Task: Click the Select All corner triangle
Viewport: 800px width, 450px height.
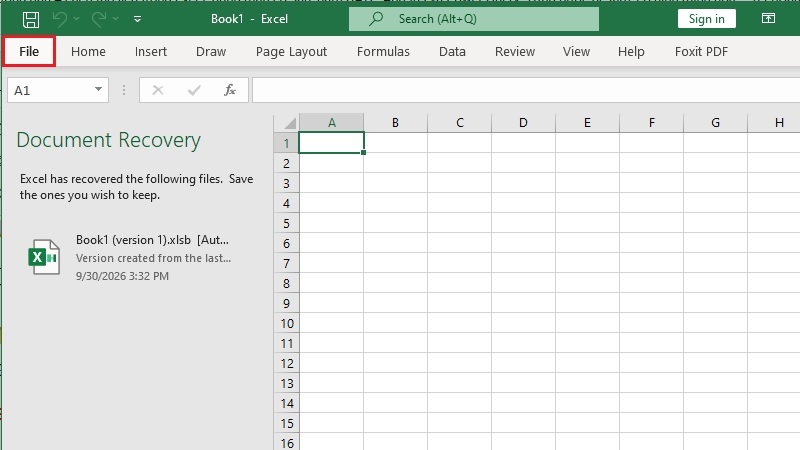Action: point(290,123)
